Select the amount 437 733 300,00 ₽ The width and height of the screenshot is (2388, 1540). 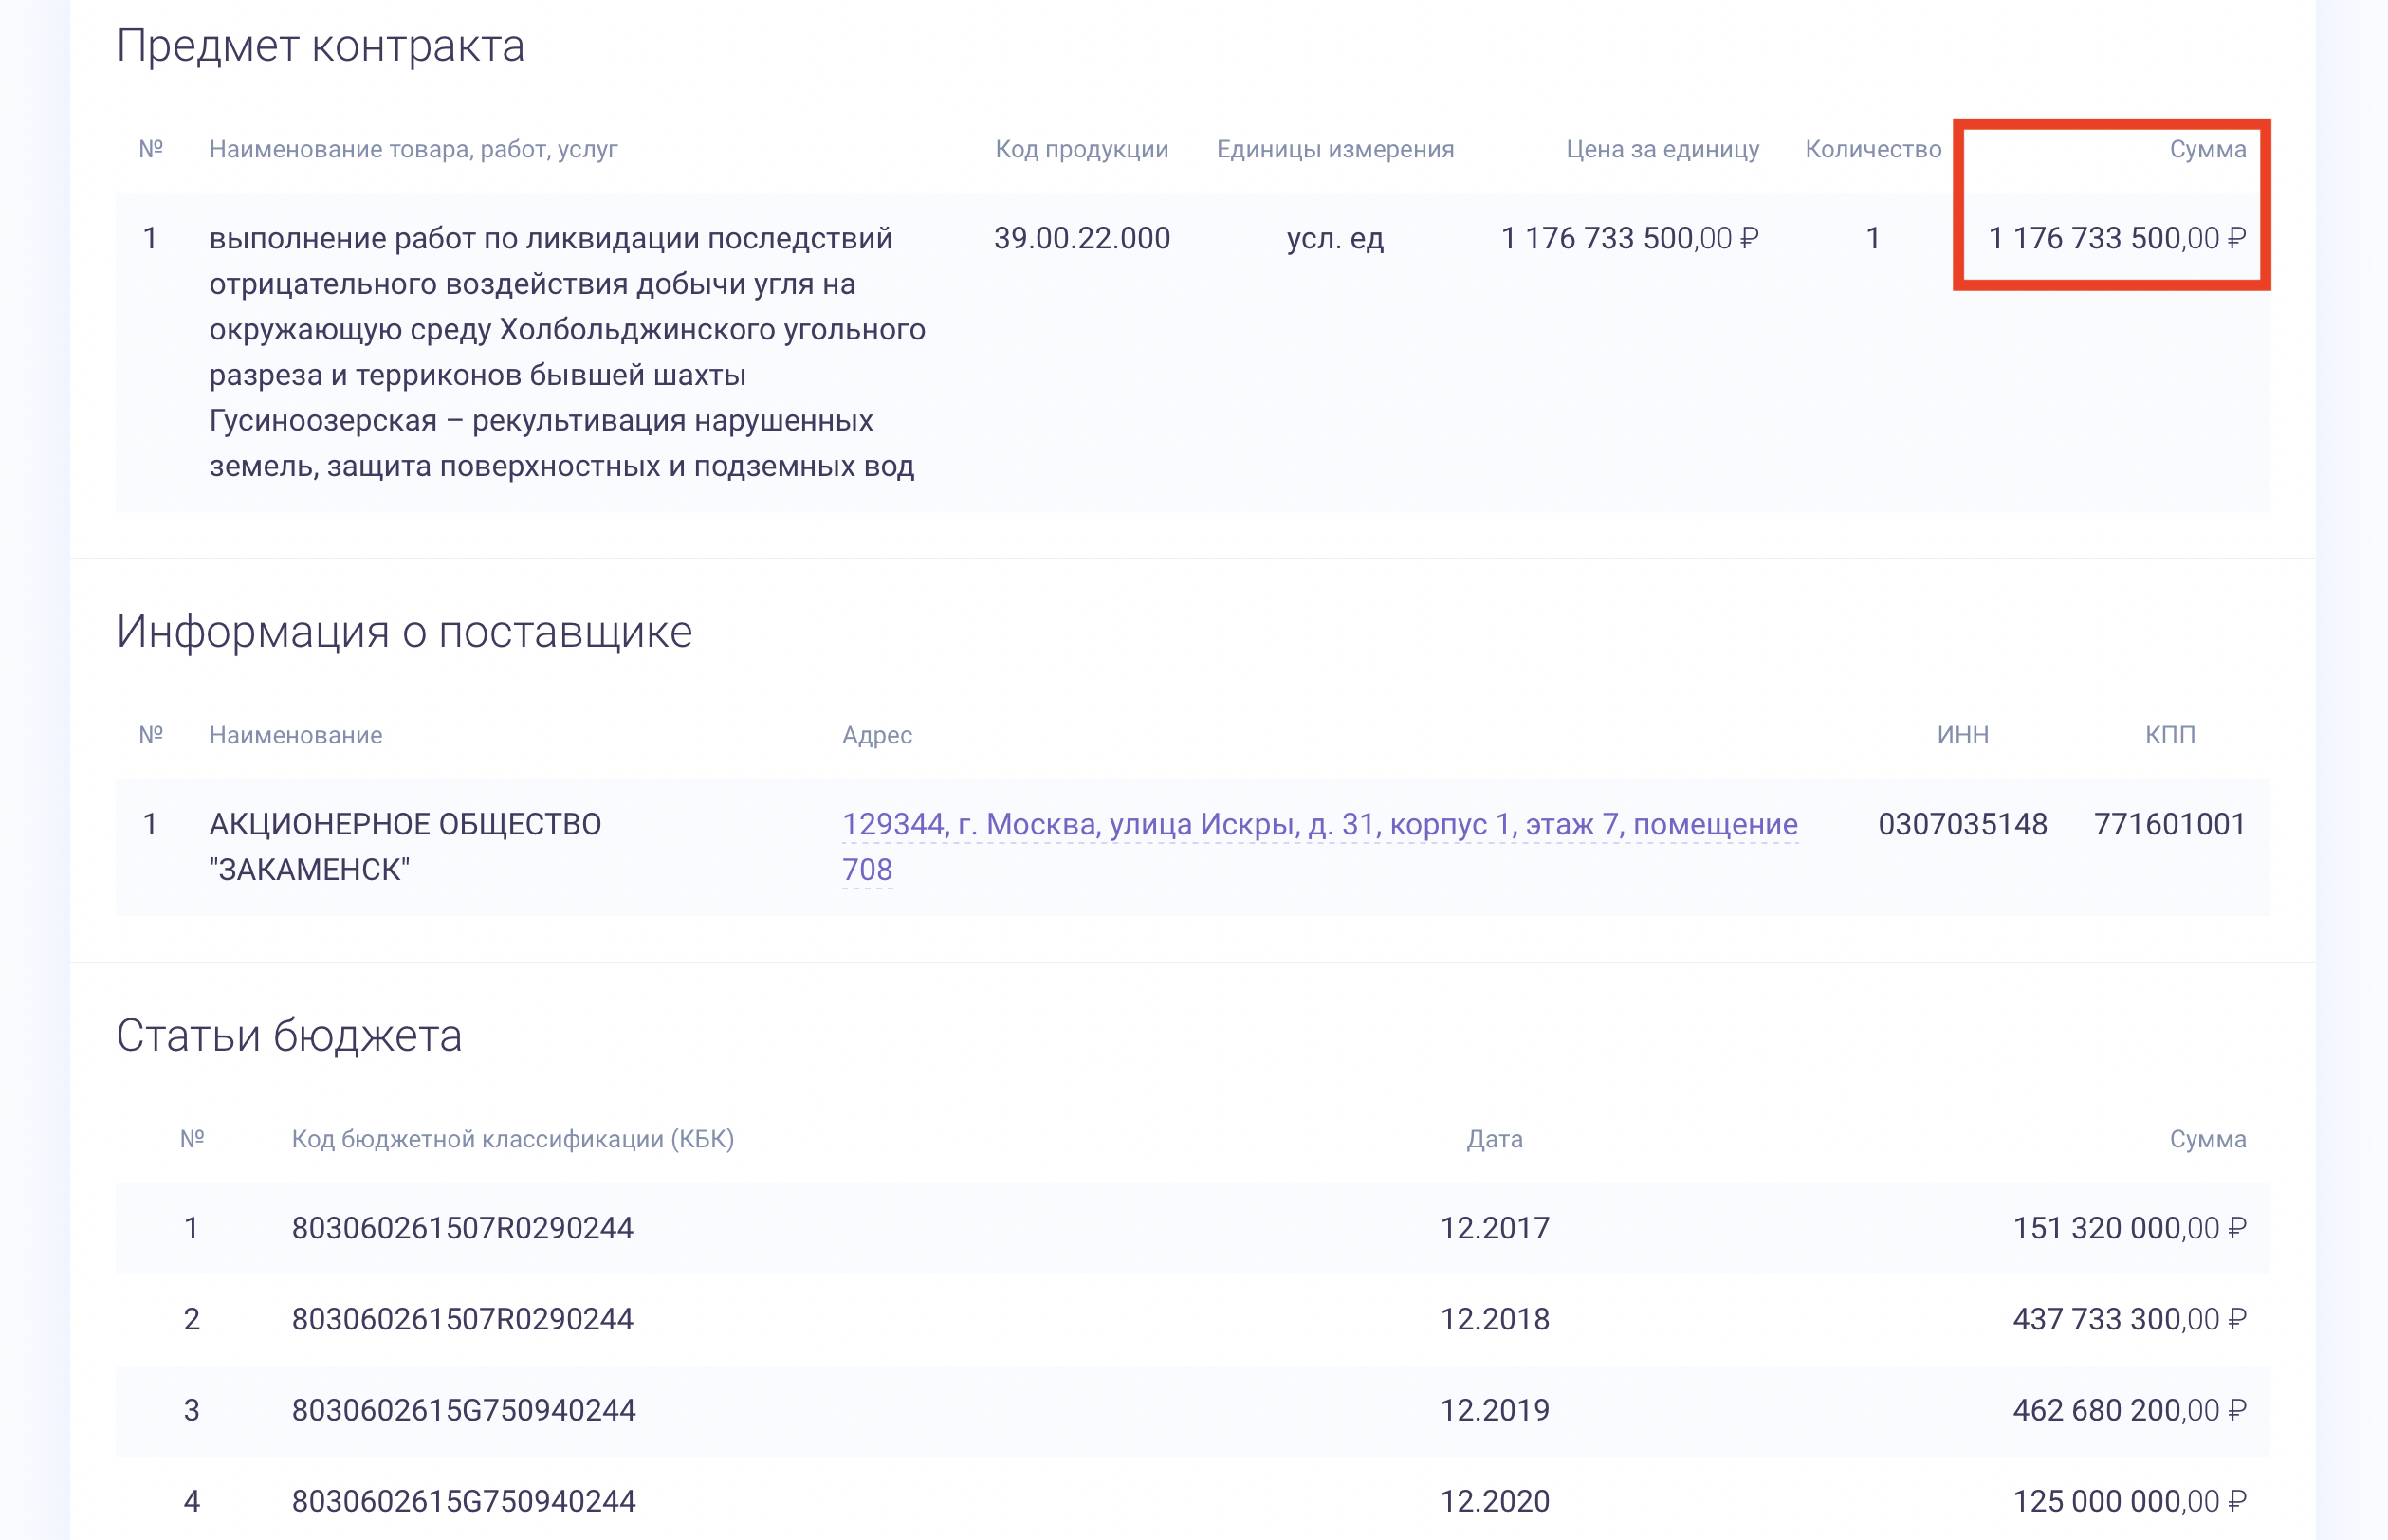(2130, 1319)
